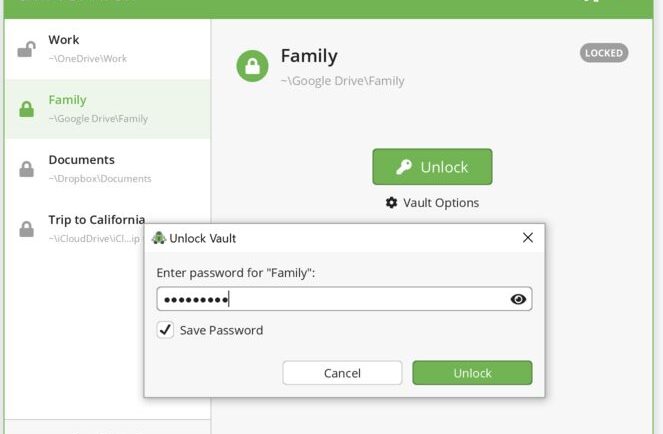Click the green lock icon beside Family
The height and width of the screenshot is (434, 663).
[26, 109]
